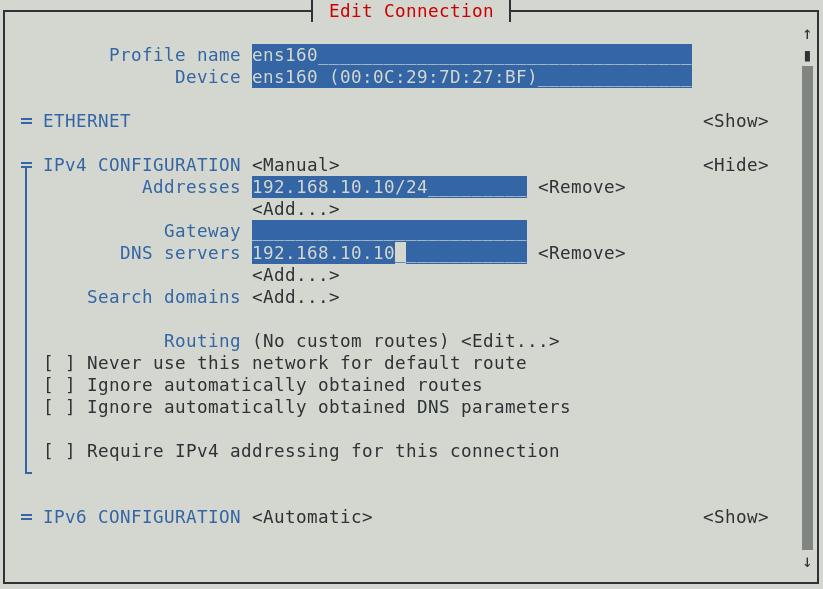Image resolution: width=823 pixels, height=589 pixels.
Task: Click the scroll down arrow
Action: coord(807,562)
